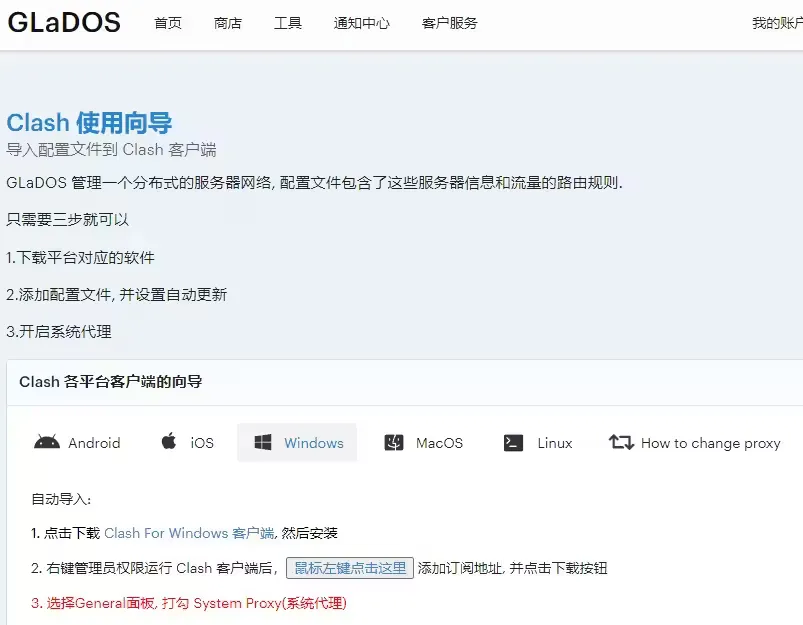
Task: Click the Windows logo icon
Action: tap(263, 443)
